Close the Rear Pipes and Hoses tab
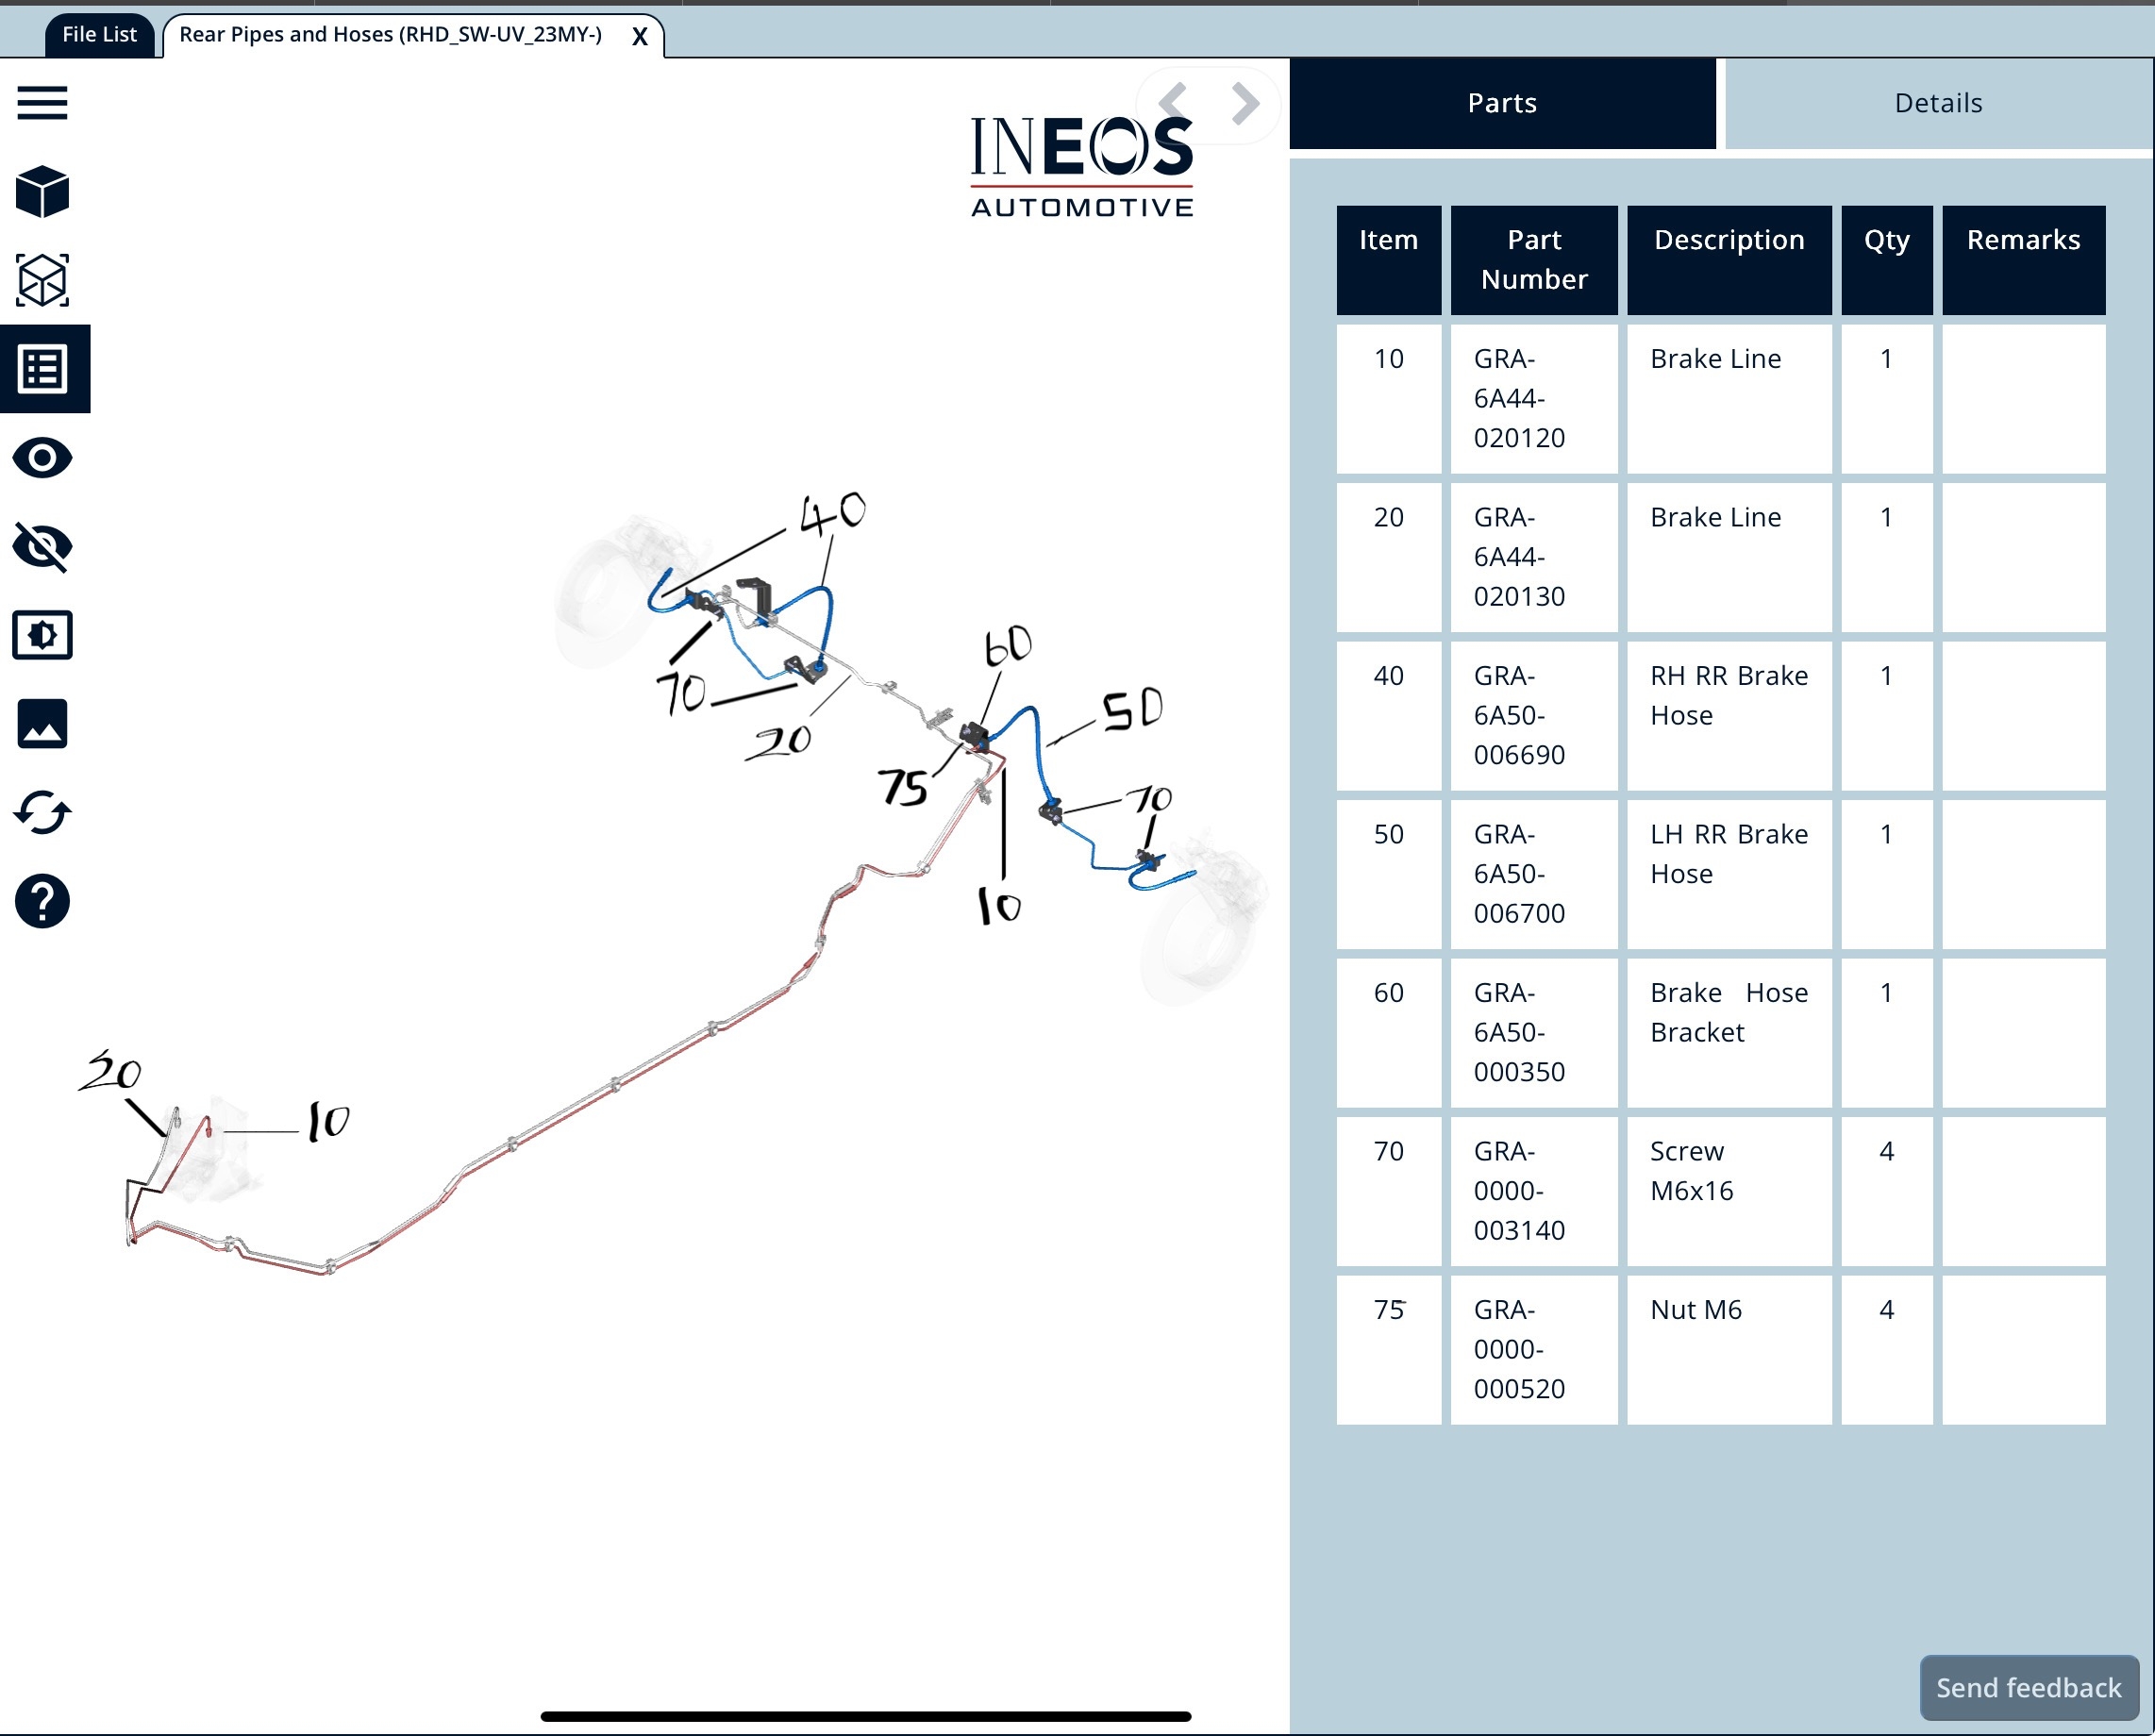This screenshot has width=2155, height=1736. (640, 37)
